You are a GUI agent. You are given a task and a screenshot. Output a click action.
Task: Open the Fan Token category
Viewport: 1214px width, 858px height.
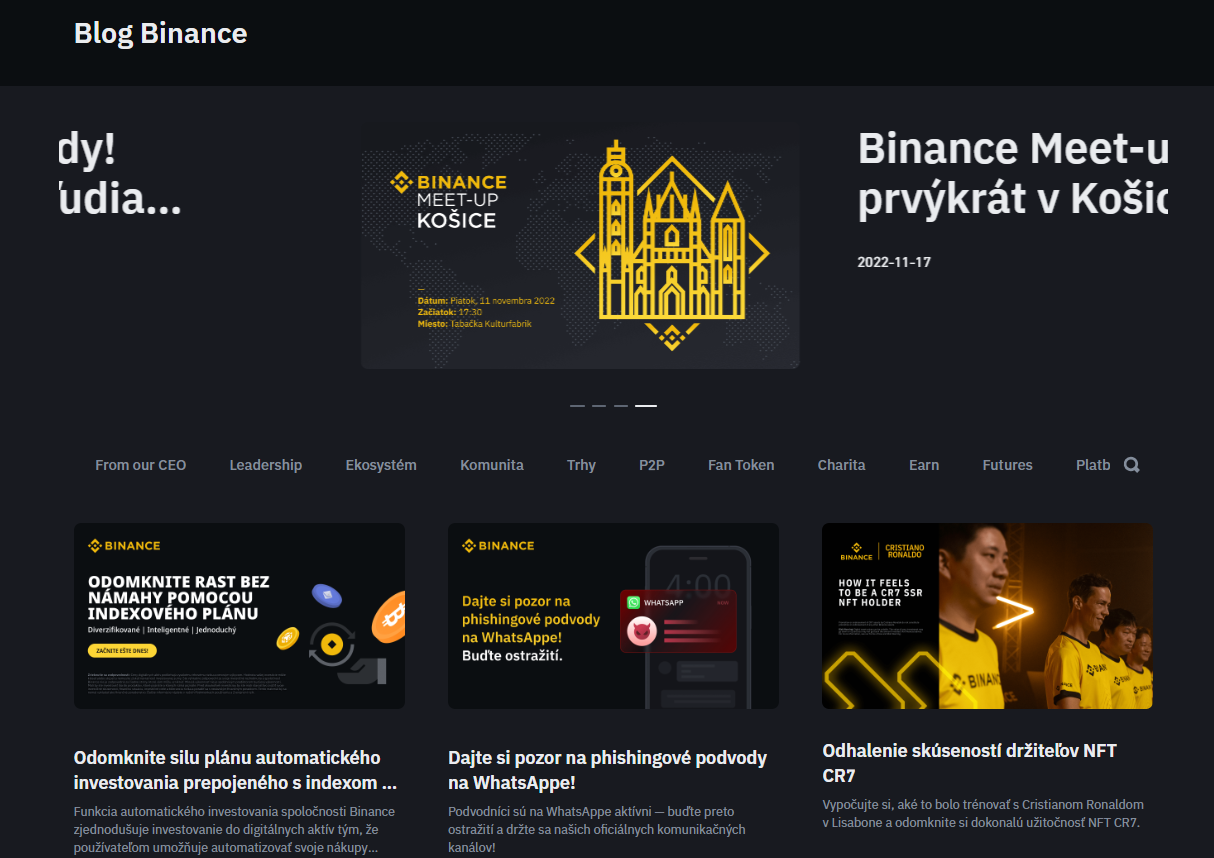pos(741,465)
